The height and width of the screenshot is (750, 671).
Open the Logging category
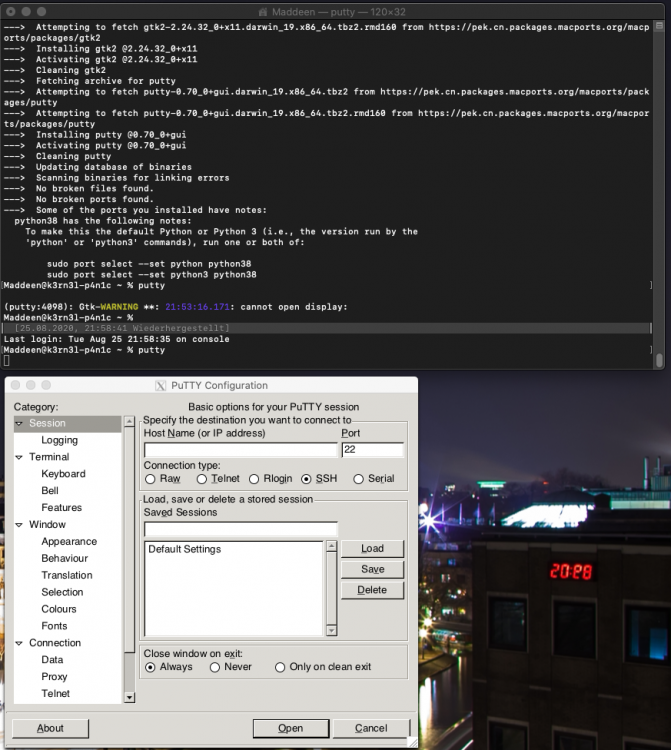[x=59, y=440]
